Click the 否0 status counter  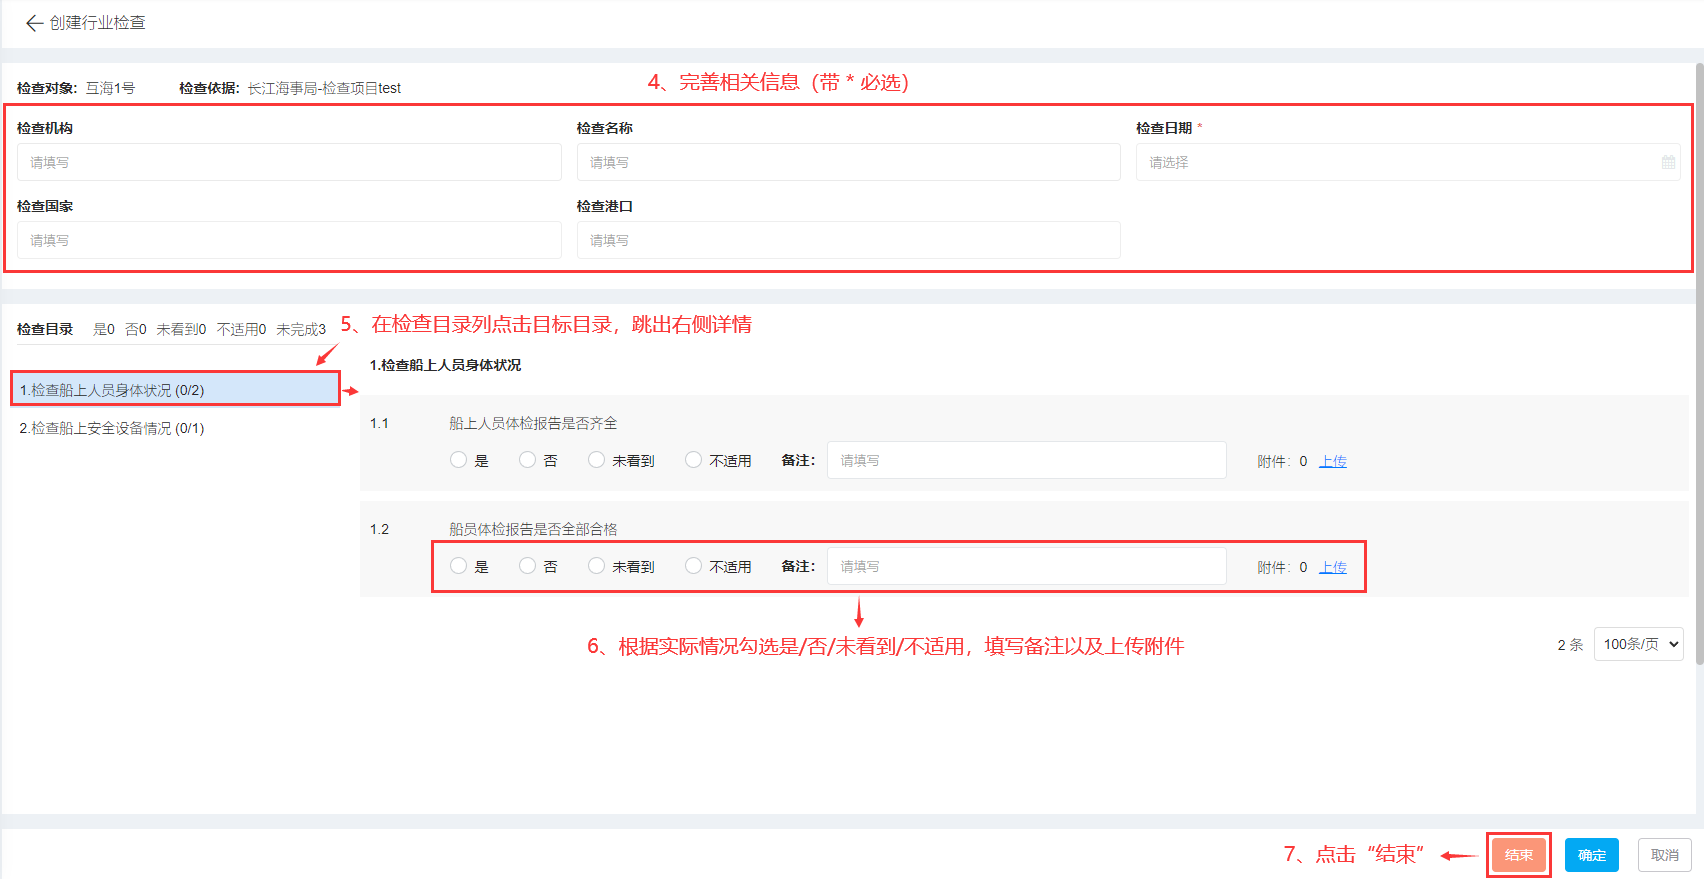(x=136, y=329)
